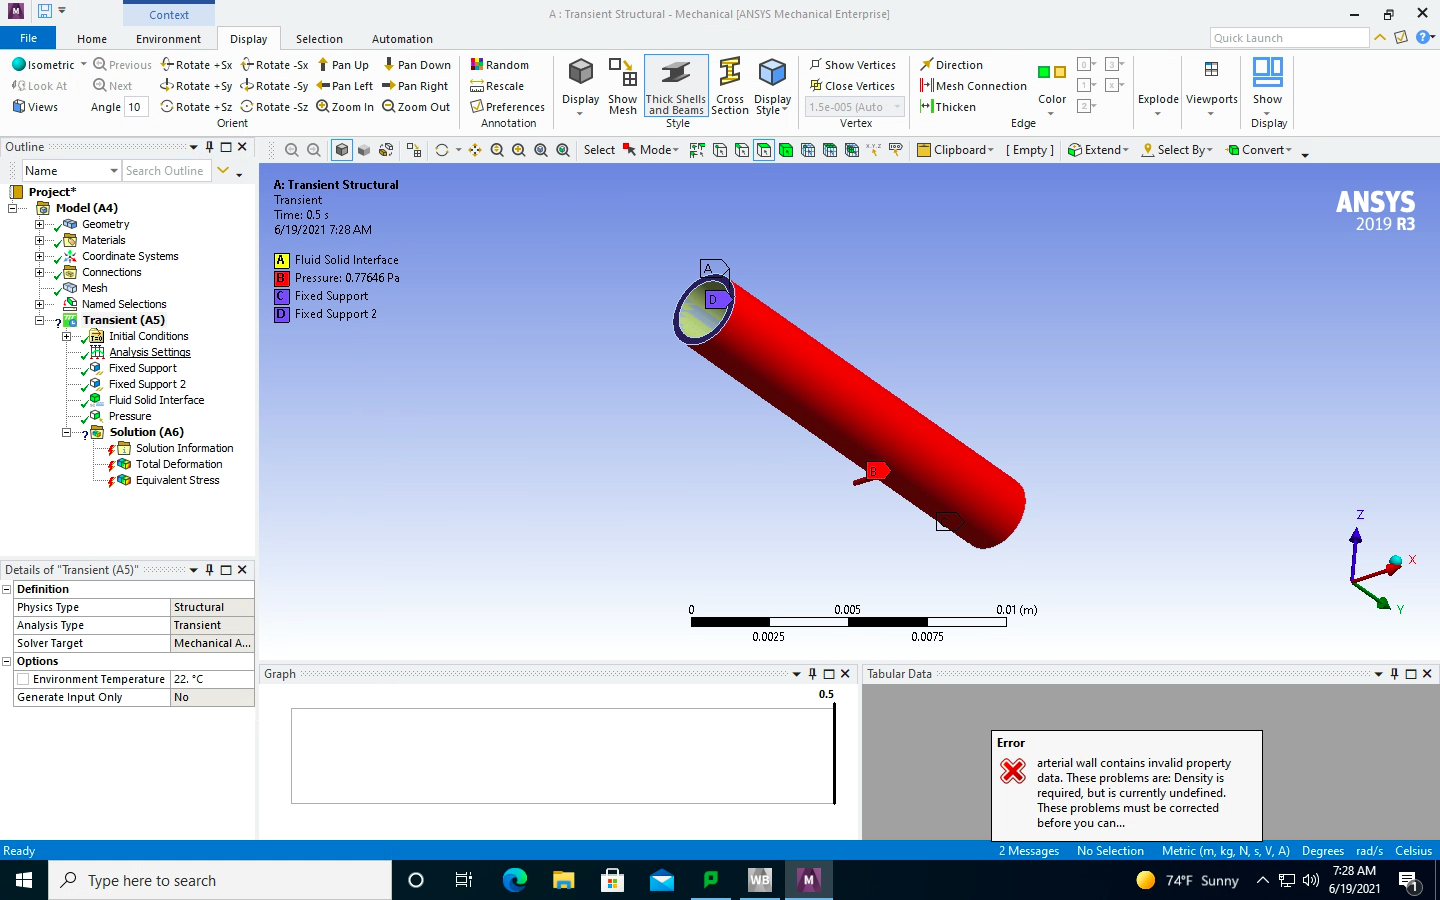Expand the Geometry tree node
This screenshot has height=900, width=1440.
coord(39,224)
